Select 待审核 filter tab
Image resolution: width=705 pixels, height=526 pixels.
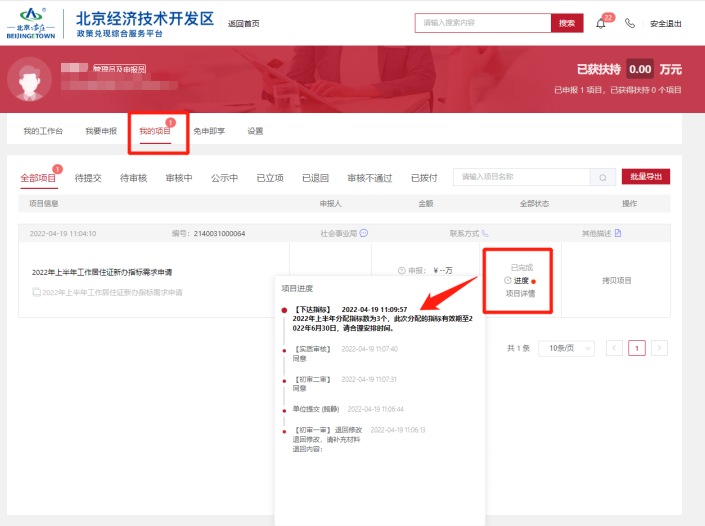tap(134, 178)
